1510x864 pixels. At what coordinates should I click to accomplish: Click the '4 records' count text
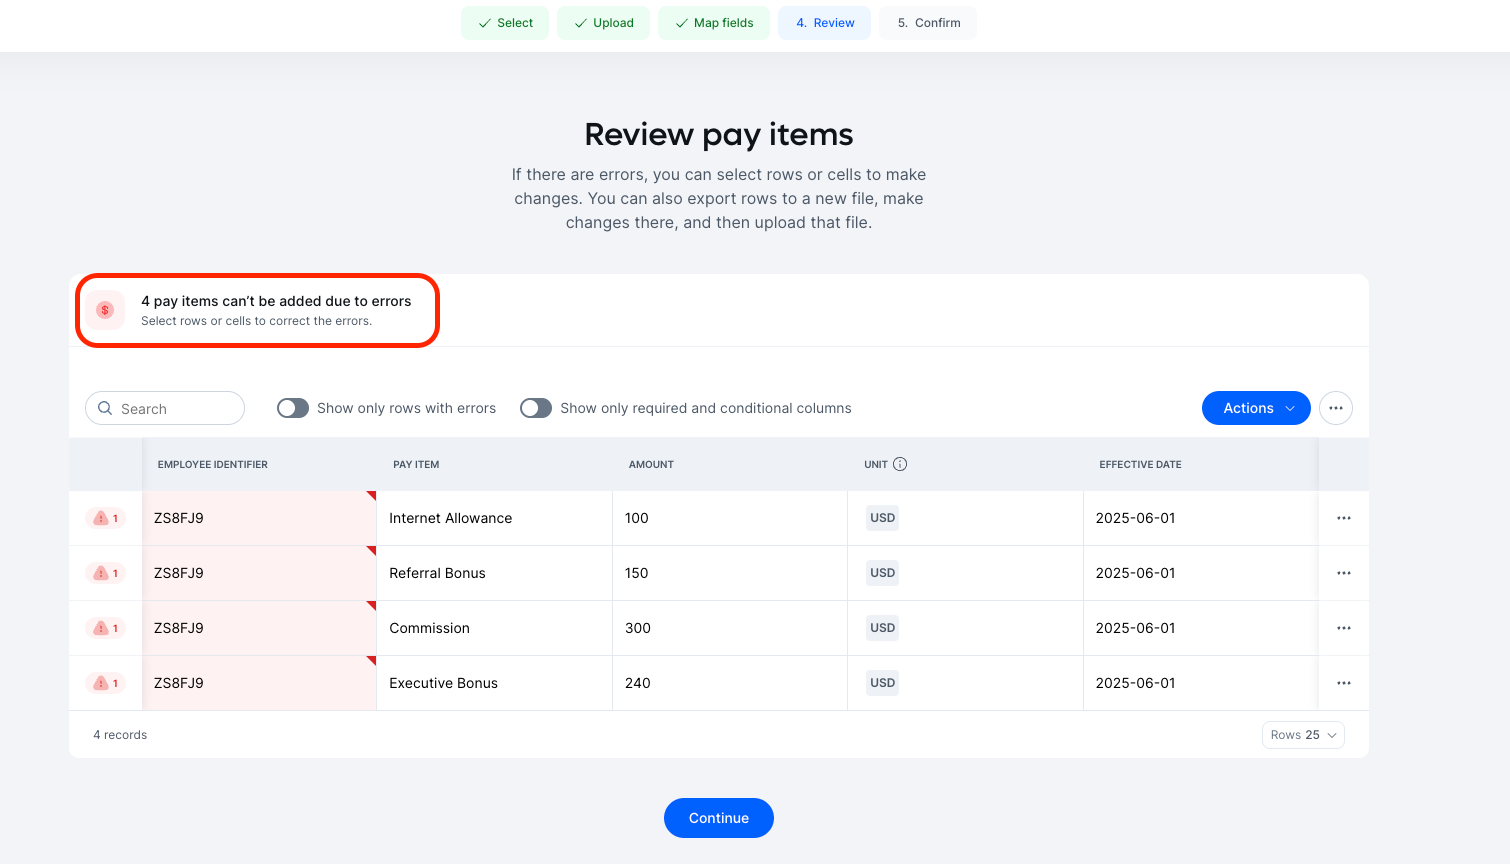pos(120,735)
